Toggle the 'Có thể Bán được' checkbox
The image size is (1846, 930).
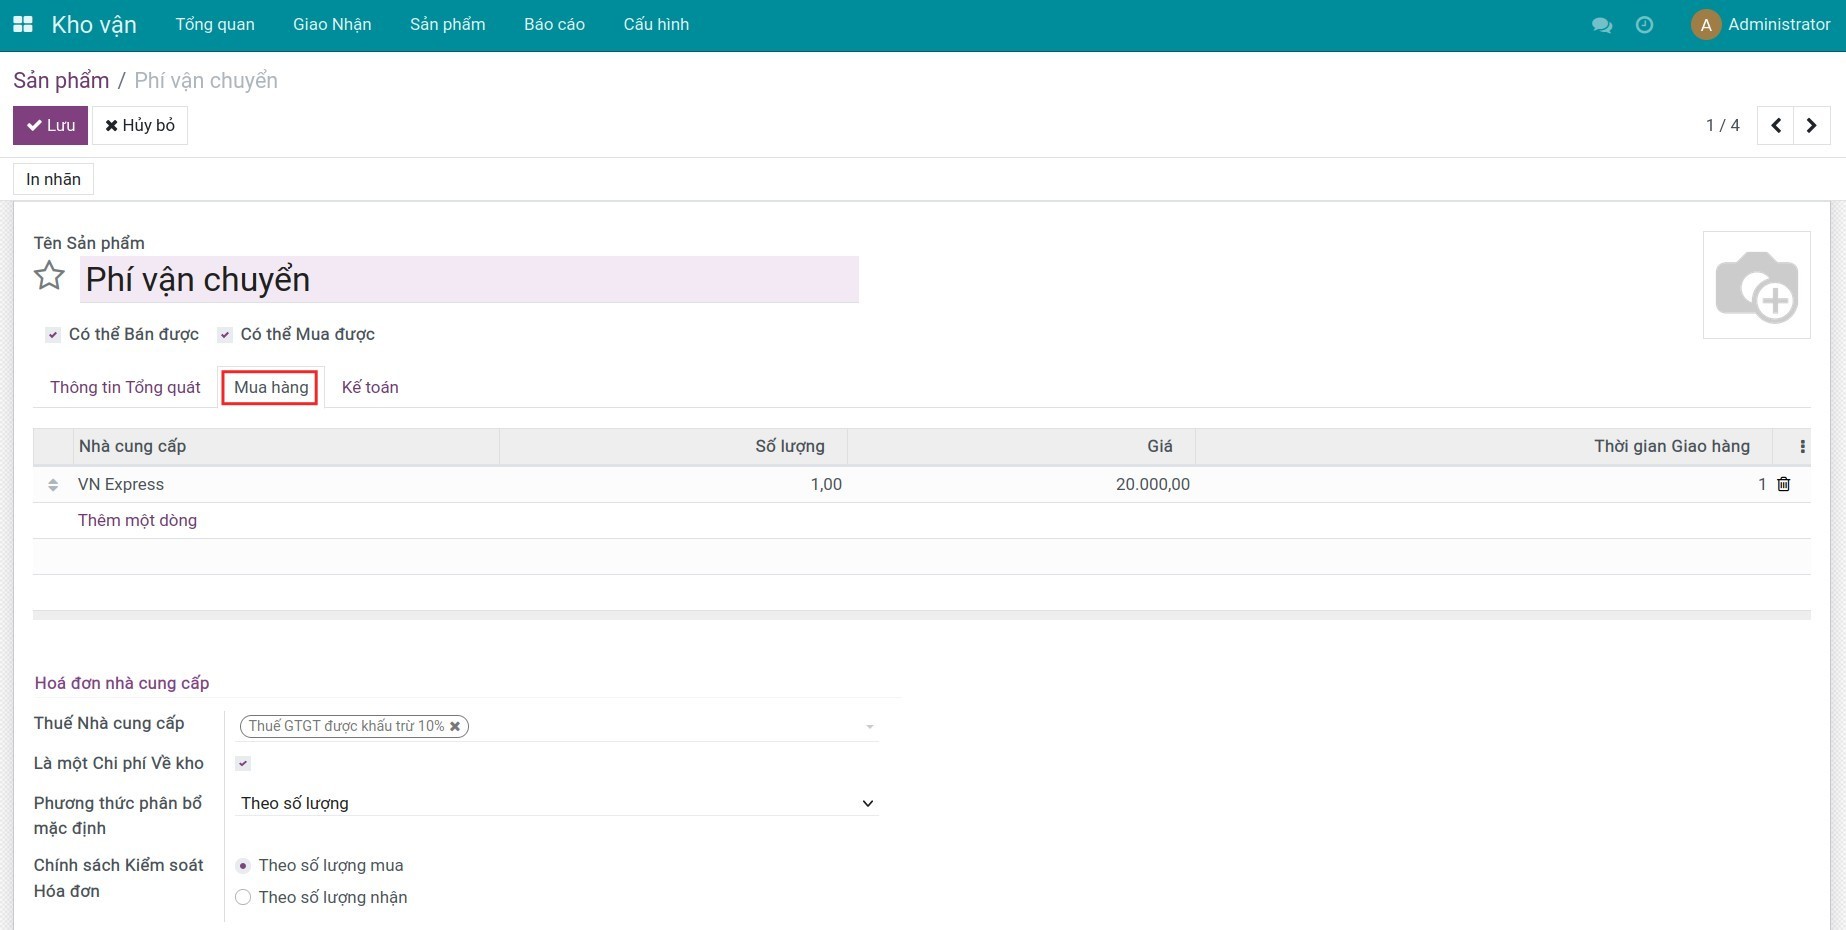pyautogui.click(x=53, y=335)
